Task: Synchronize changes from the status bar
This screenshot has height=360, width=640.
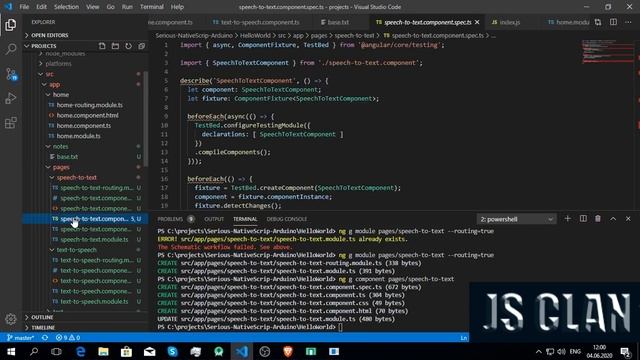Action: (x=45, y=338)
